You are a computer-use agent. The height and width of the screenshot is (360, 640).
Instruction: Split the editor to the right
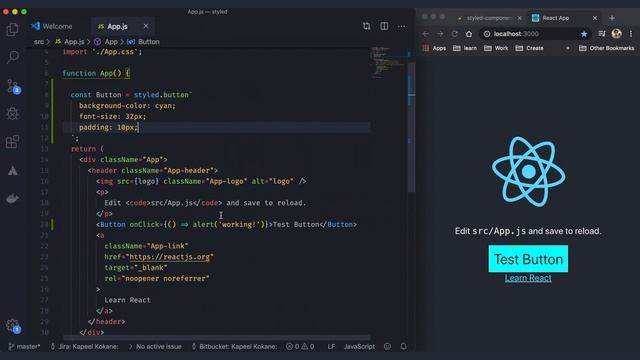click(384, 26)
